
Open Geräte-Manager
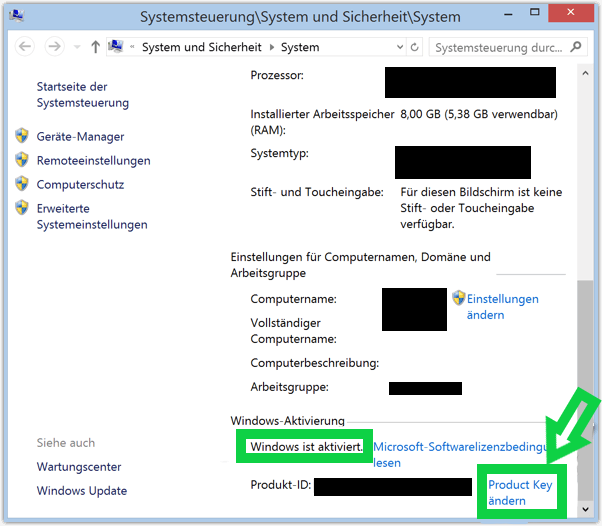coord(80,136)
